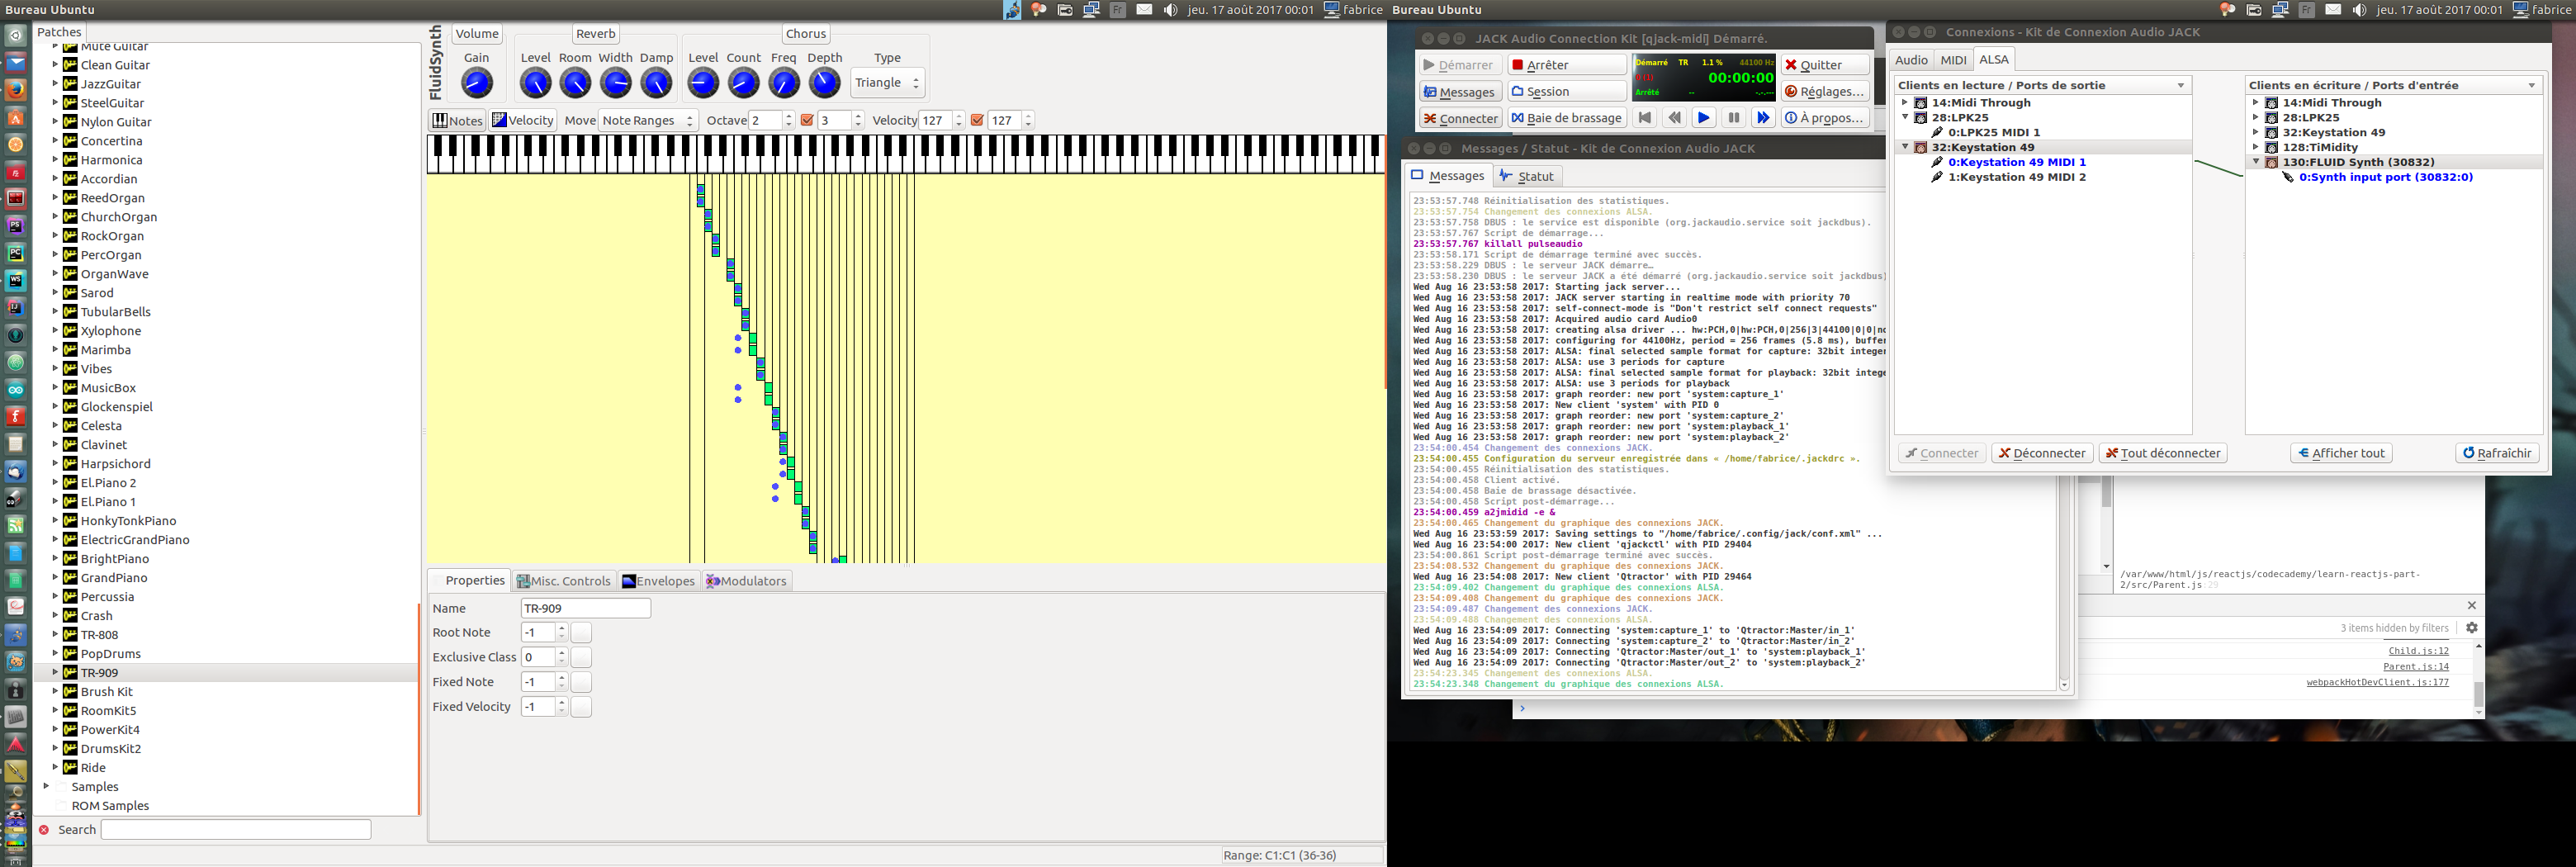The height and width of the screenshot is (867, 2576).
Task: Switch keyboard view to Velocity mode
Action: (522, 120)
